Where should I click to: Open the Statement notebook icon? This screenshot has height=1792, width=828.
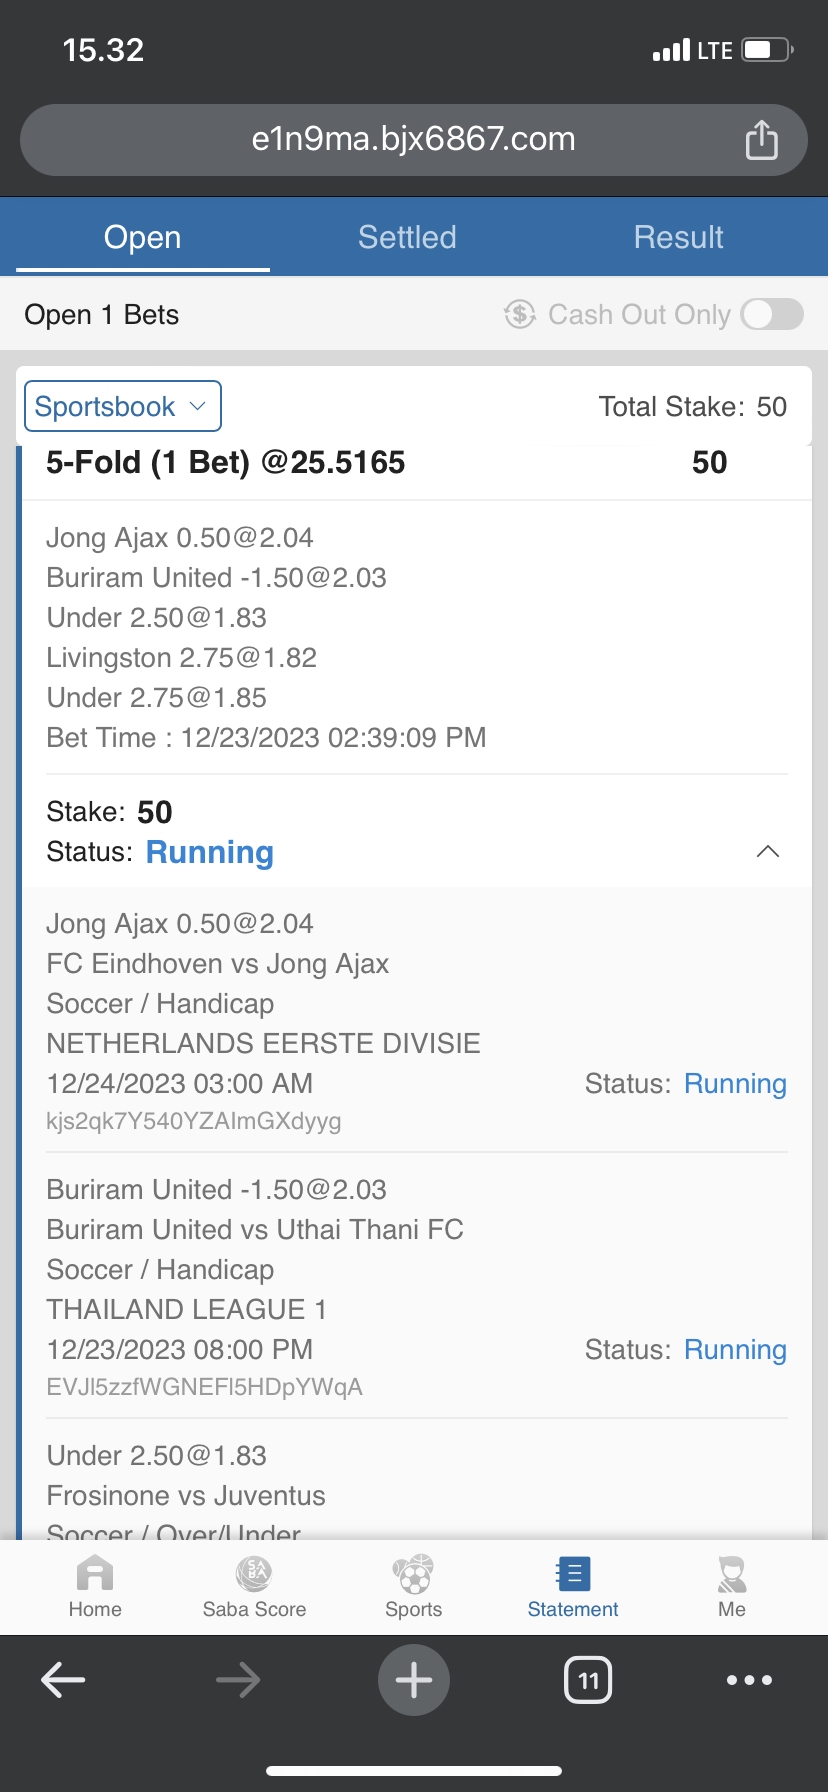click(573, 1575)
